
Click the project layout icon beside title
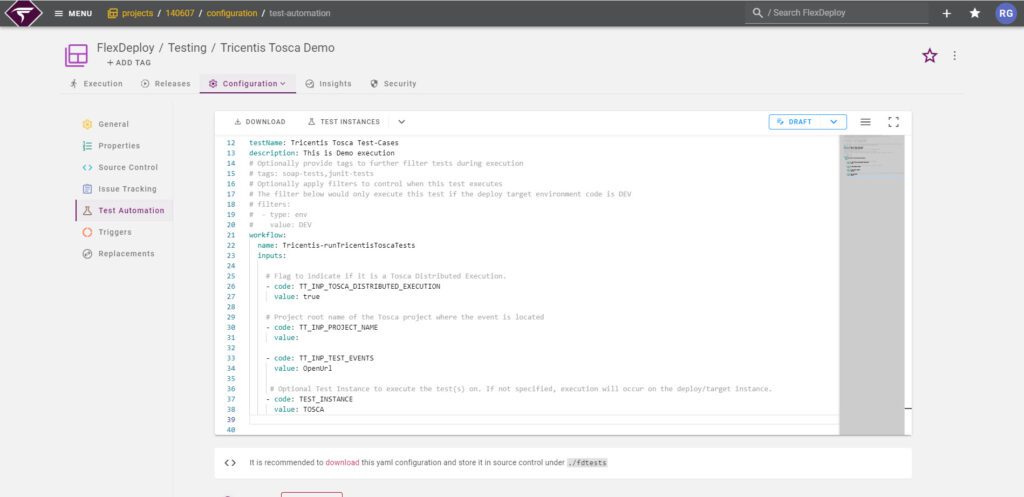click(76, 56)
